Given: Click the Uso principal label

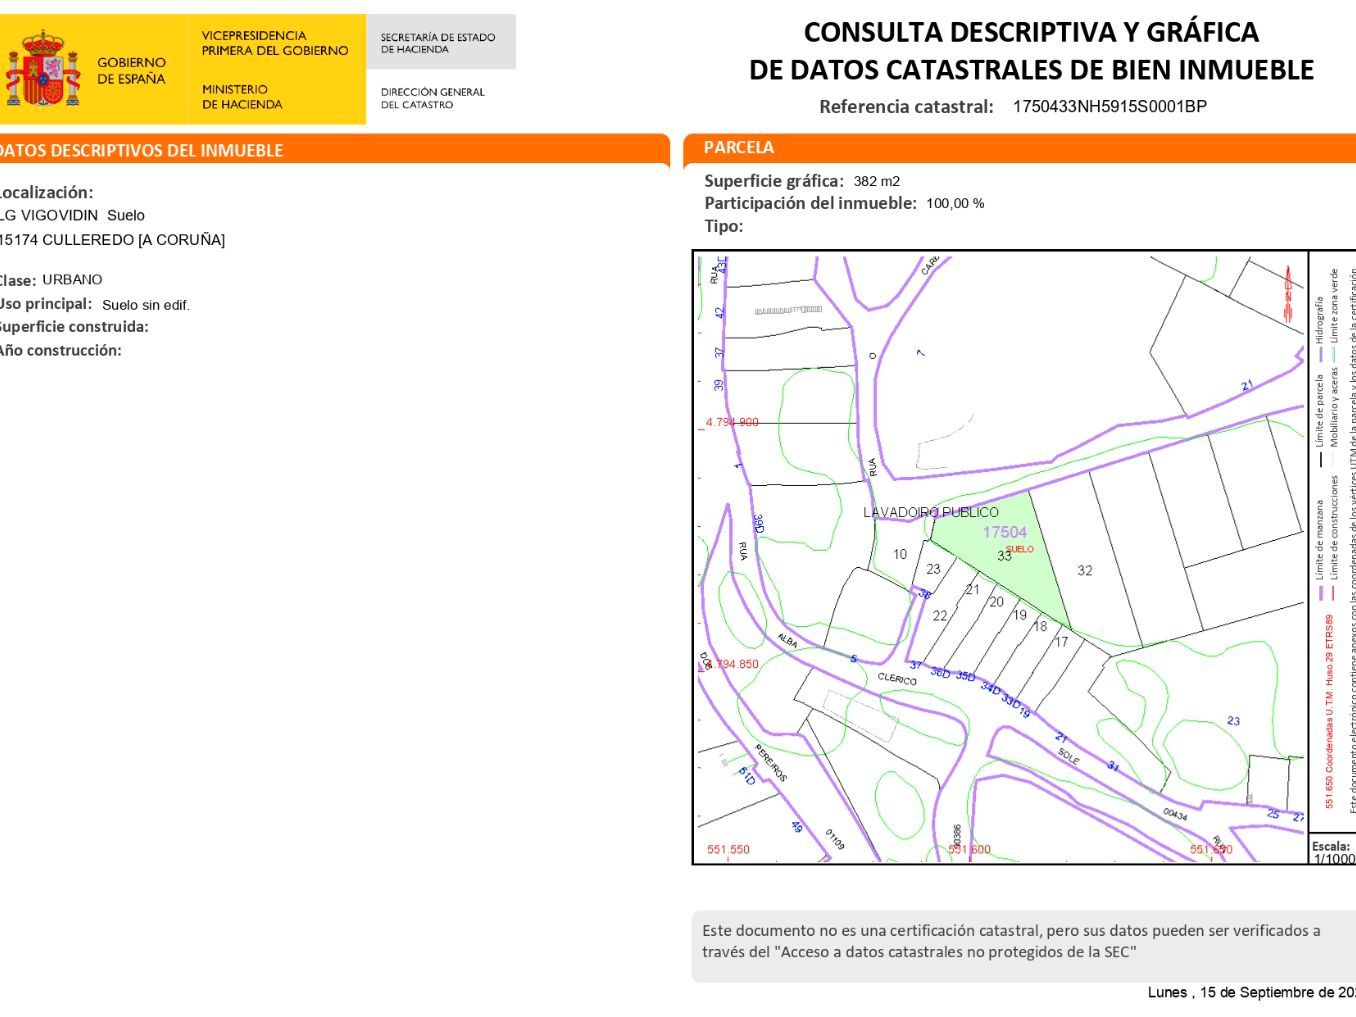Looking at the screenshot, I should click(x=46, y=304).
